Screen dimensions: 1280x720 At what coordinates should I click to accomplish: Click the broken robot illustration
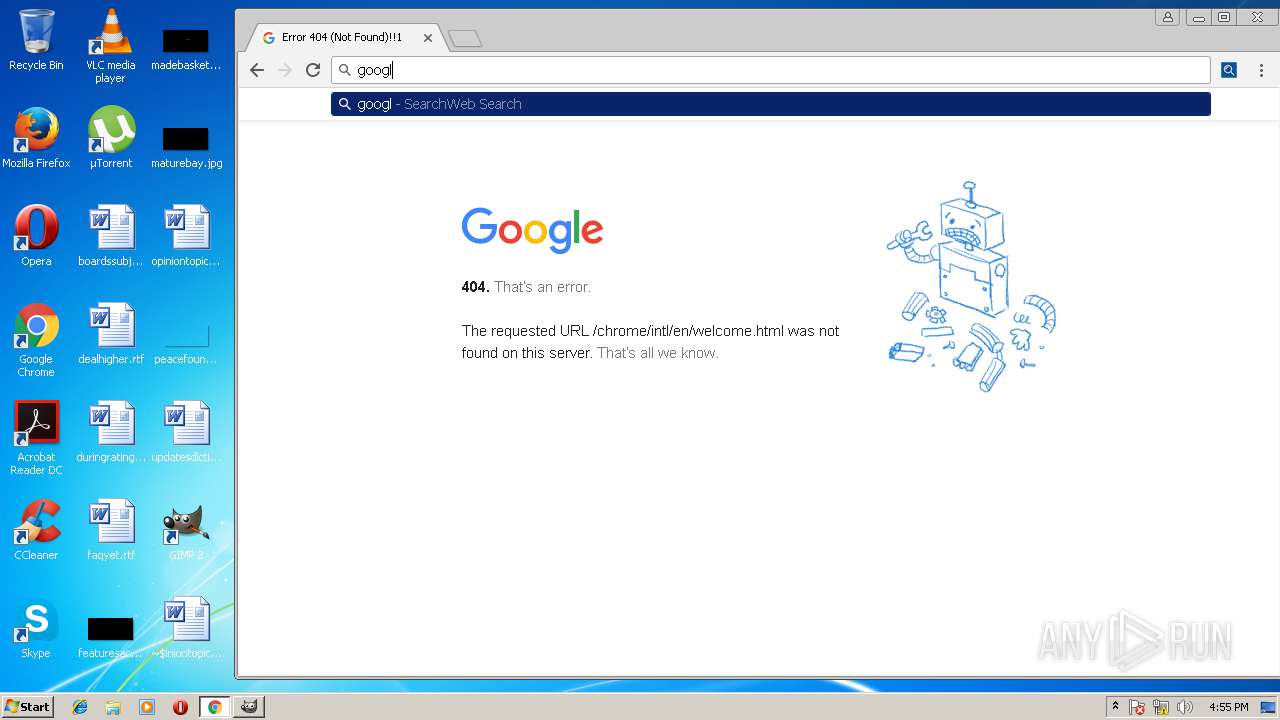pyautogui.click(x=971, y=286)
